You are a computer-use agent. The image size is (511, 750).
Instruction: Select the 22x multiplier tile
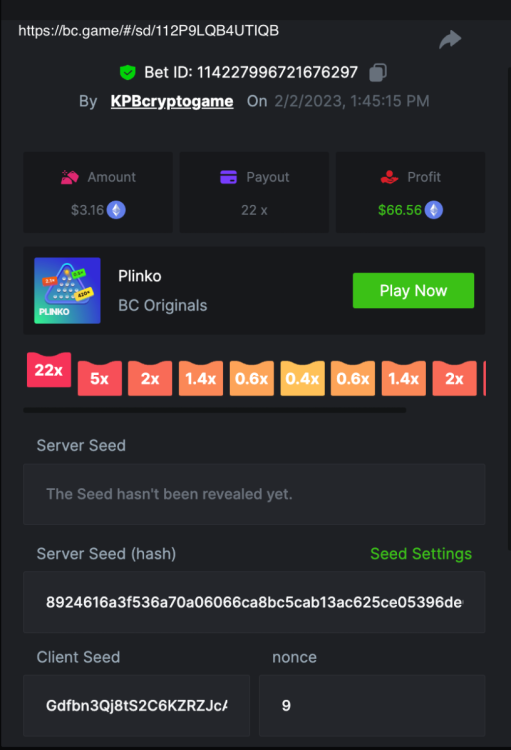pos(49,370)
